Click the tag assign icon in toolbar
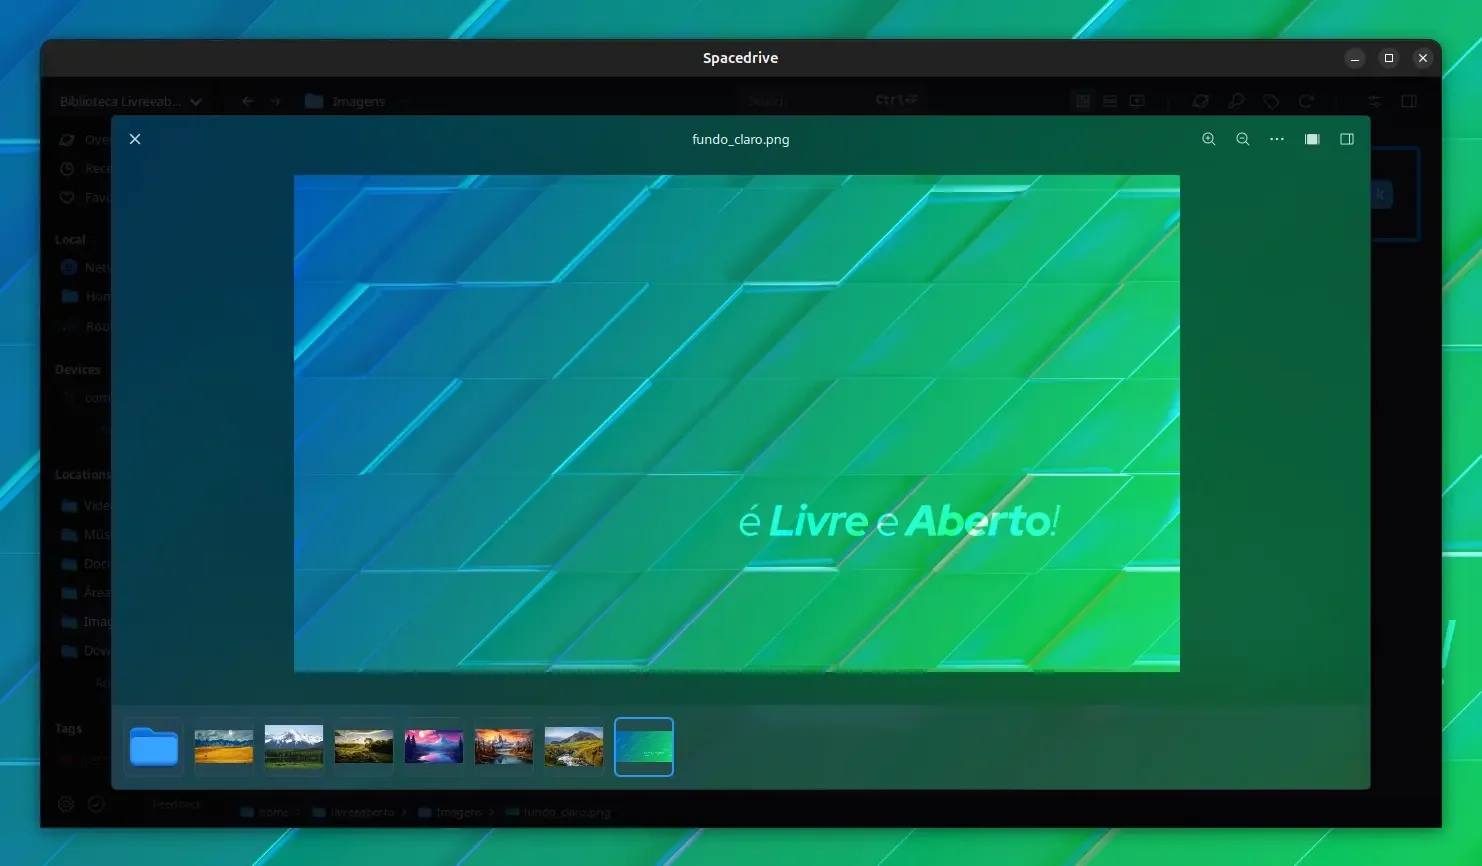Screen dimensions: 1482x866 point(1271,101)
